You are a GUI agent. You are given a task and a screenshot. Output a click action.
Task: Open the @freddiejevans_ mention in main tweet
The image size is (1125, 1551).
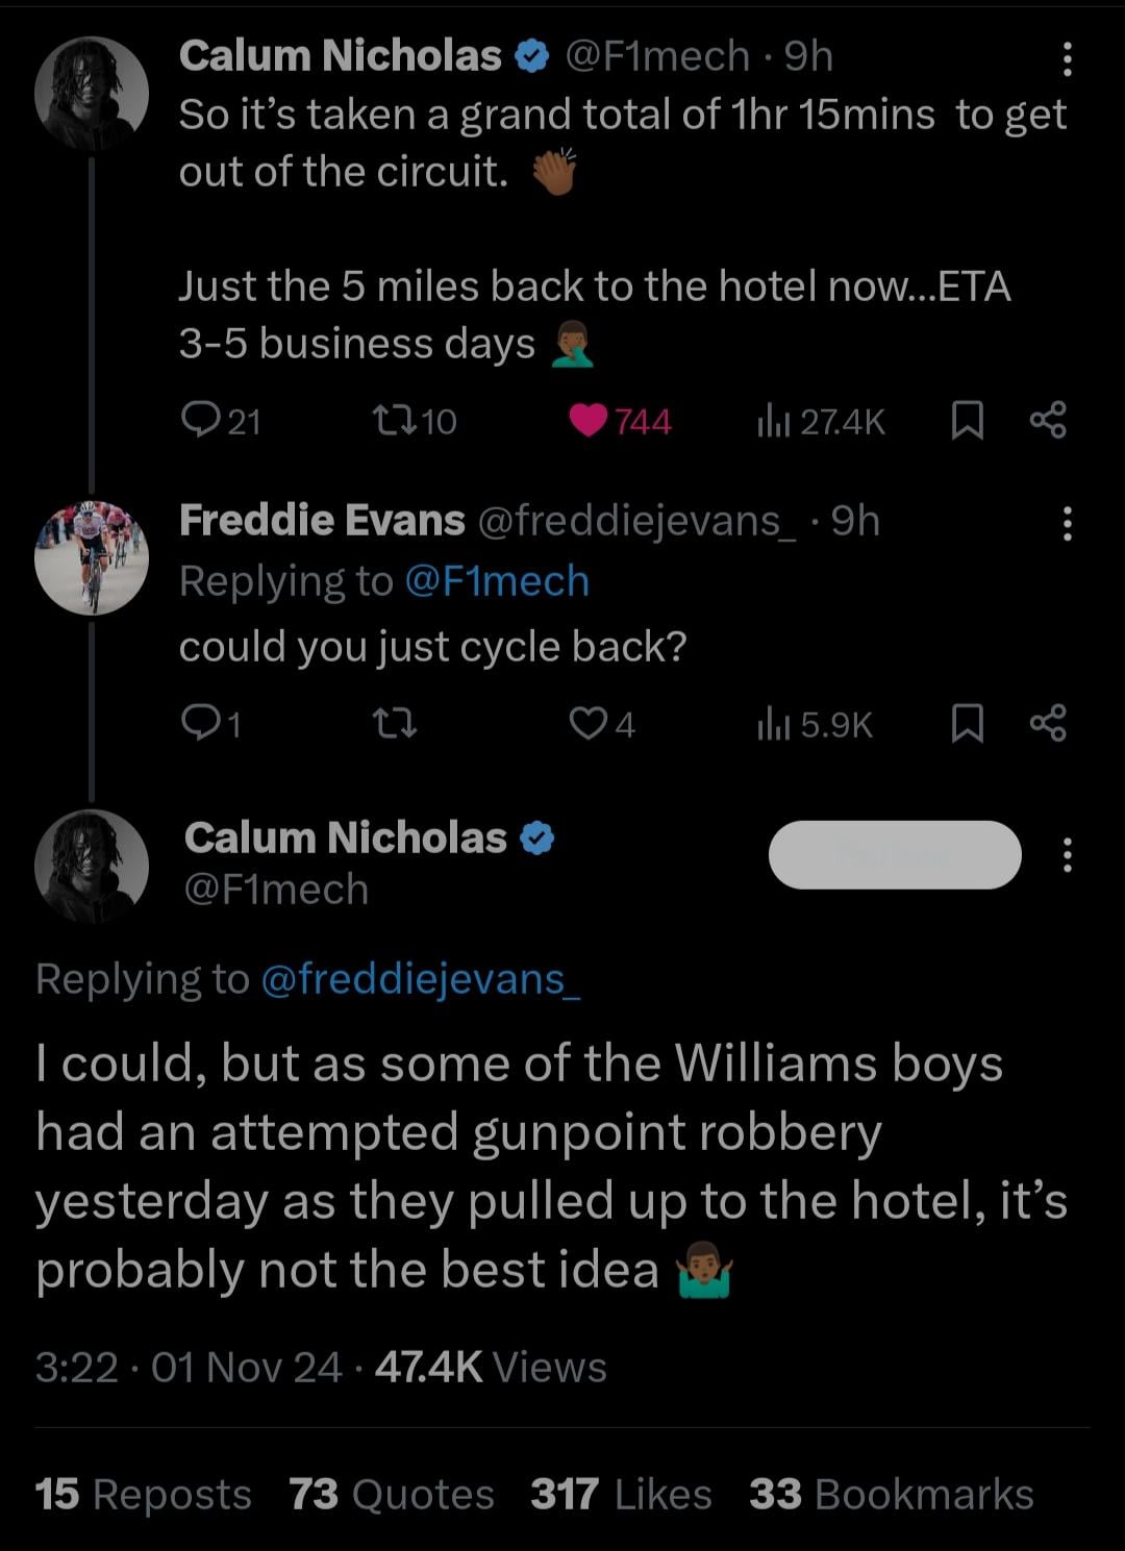click(420, 979)
